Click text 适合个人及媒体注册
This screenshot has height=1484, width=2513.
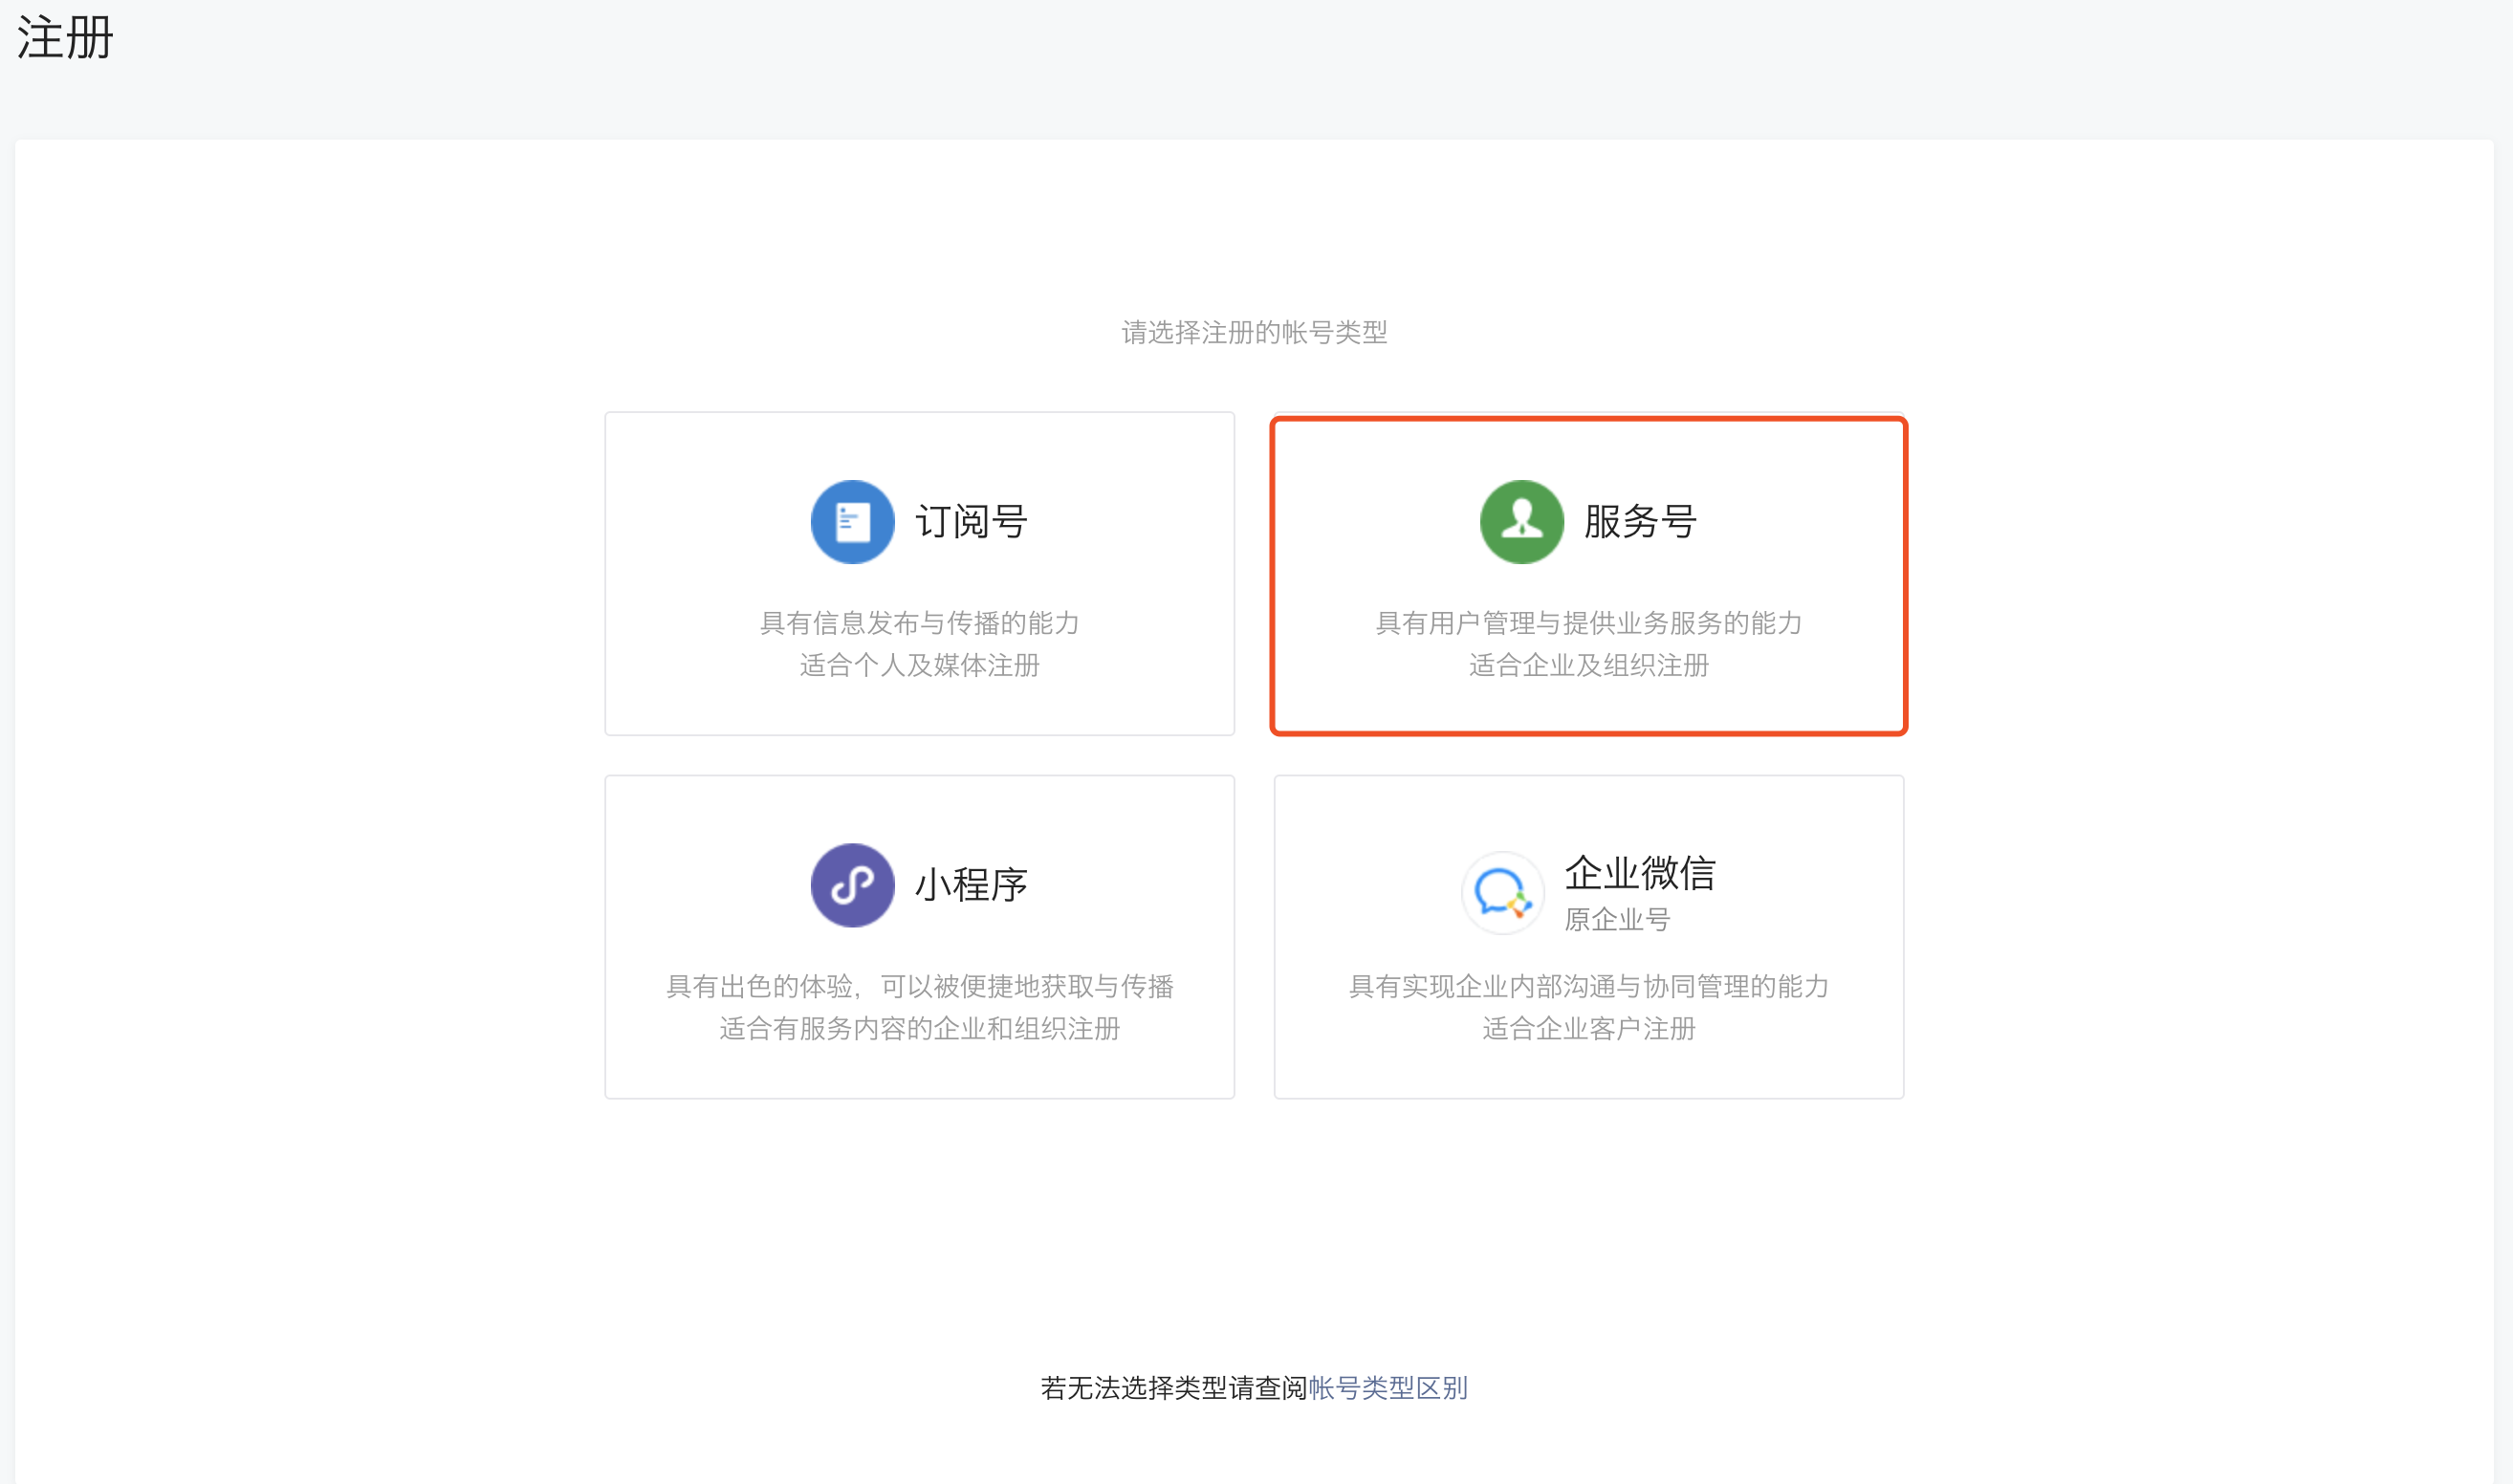pyautogui.click(x=920, y=665)
